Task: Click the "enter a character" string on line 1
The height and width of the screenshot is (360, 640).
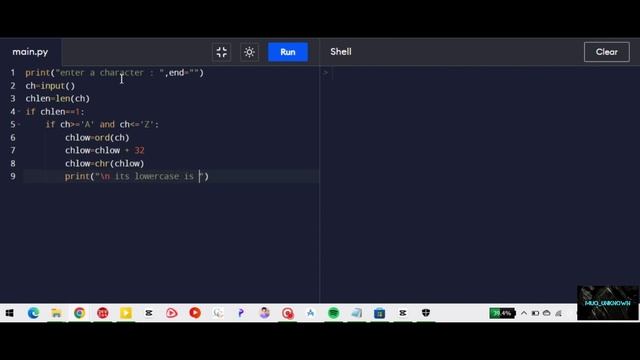Action: click(110, 73)
